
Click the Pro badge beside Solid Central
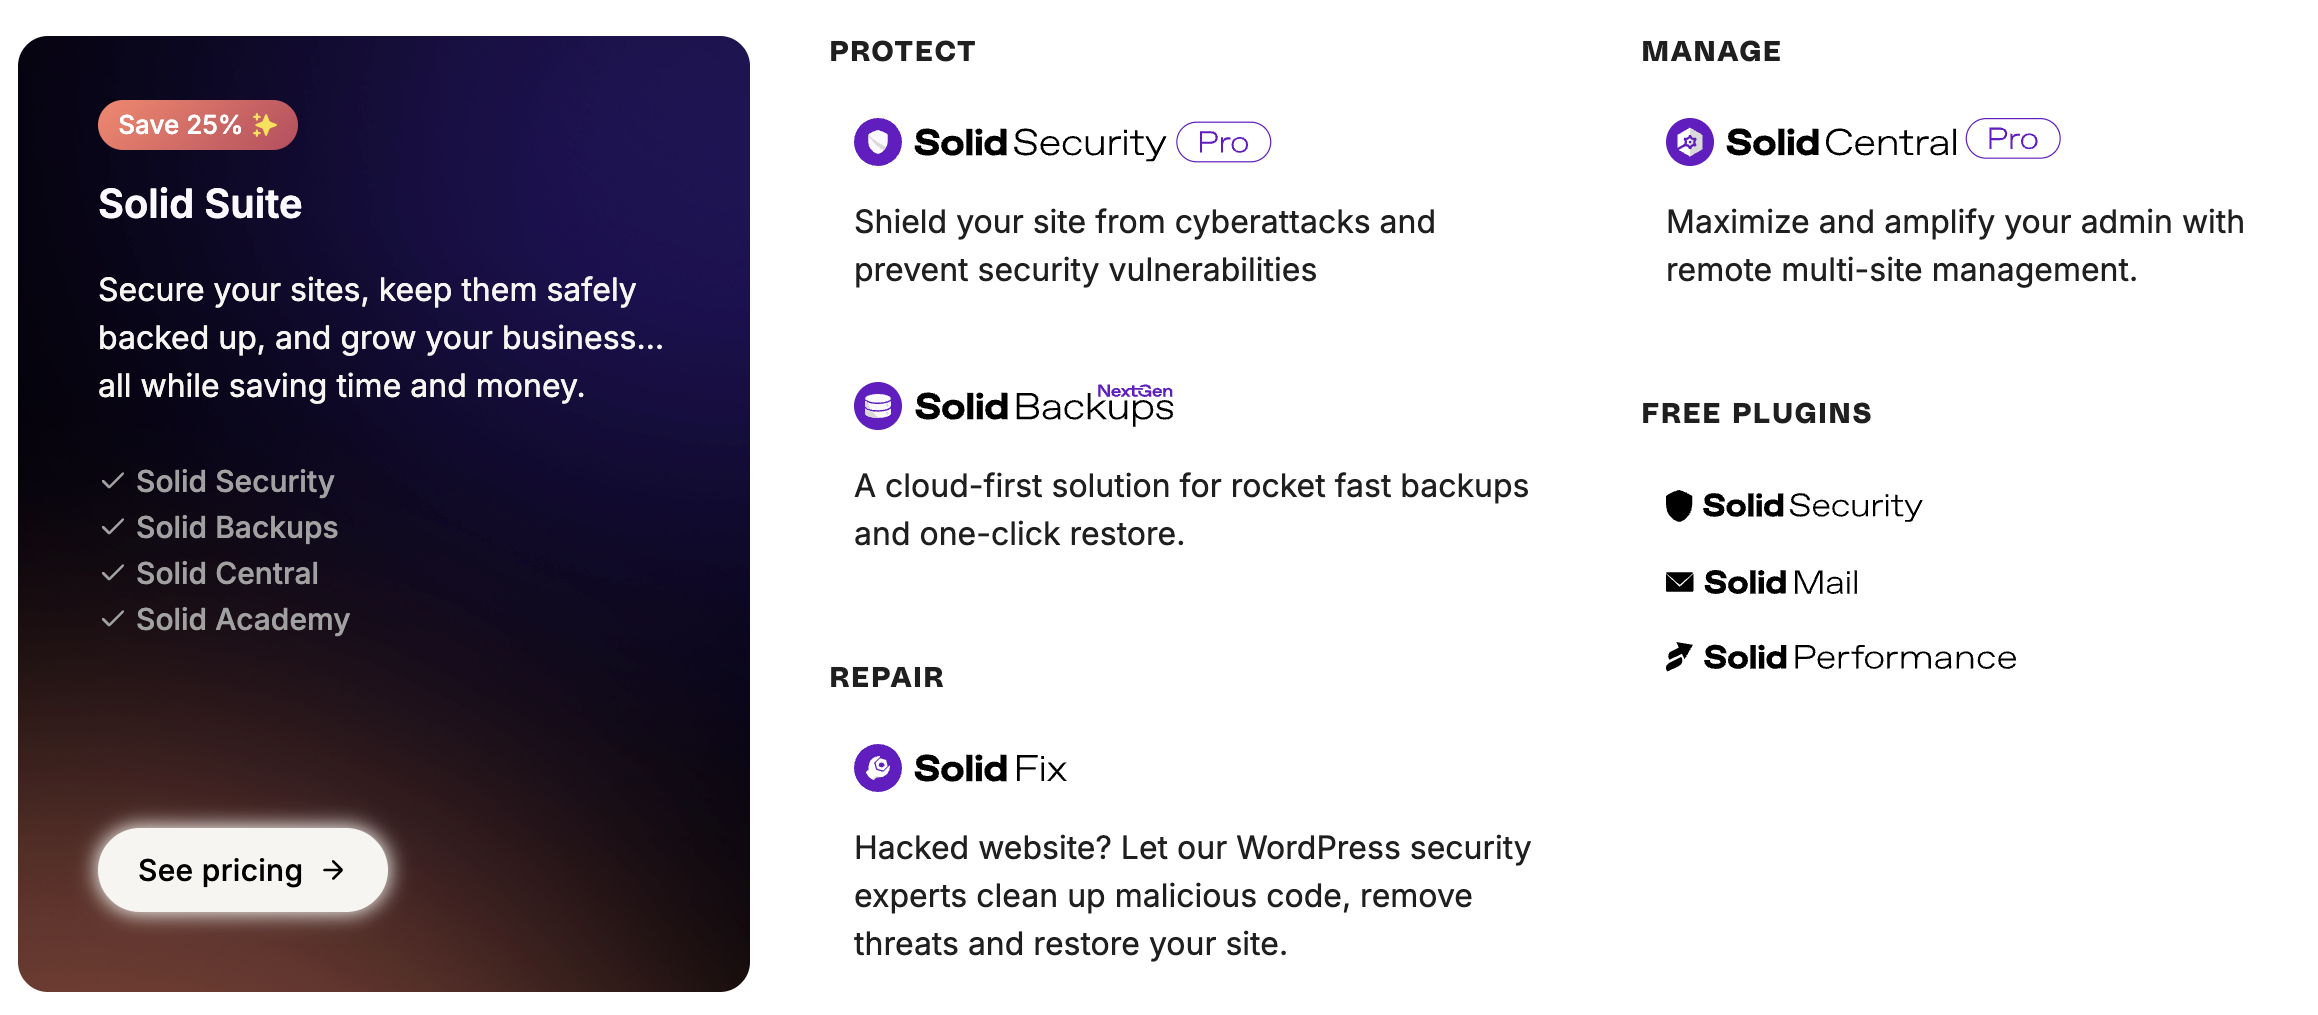(2012, 139)
